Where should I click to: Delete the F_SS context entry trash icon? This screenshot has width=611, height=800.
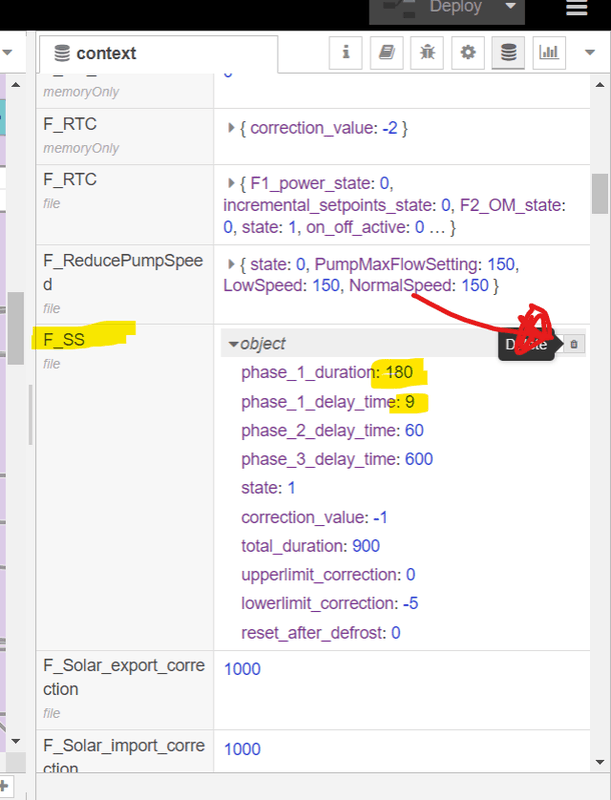pos(574,344)
